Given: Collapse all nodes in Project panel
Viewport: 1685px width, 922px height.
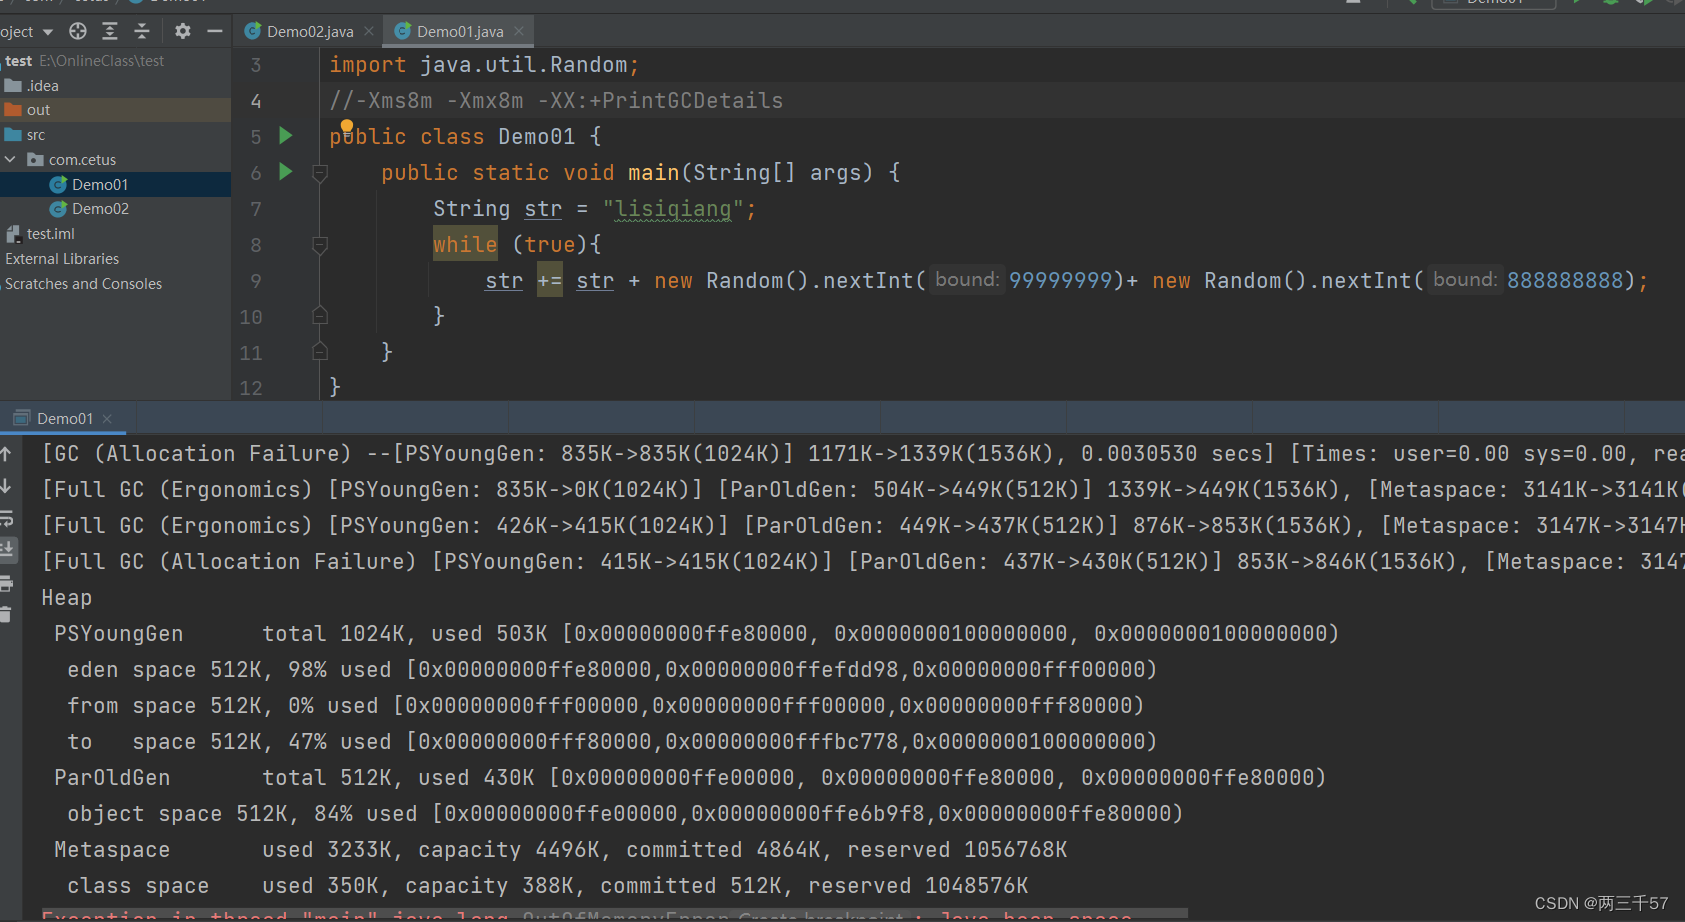Looking at the screenshot, I should (142, 31).
